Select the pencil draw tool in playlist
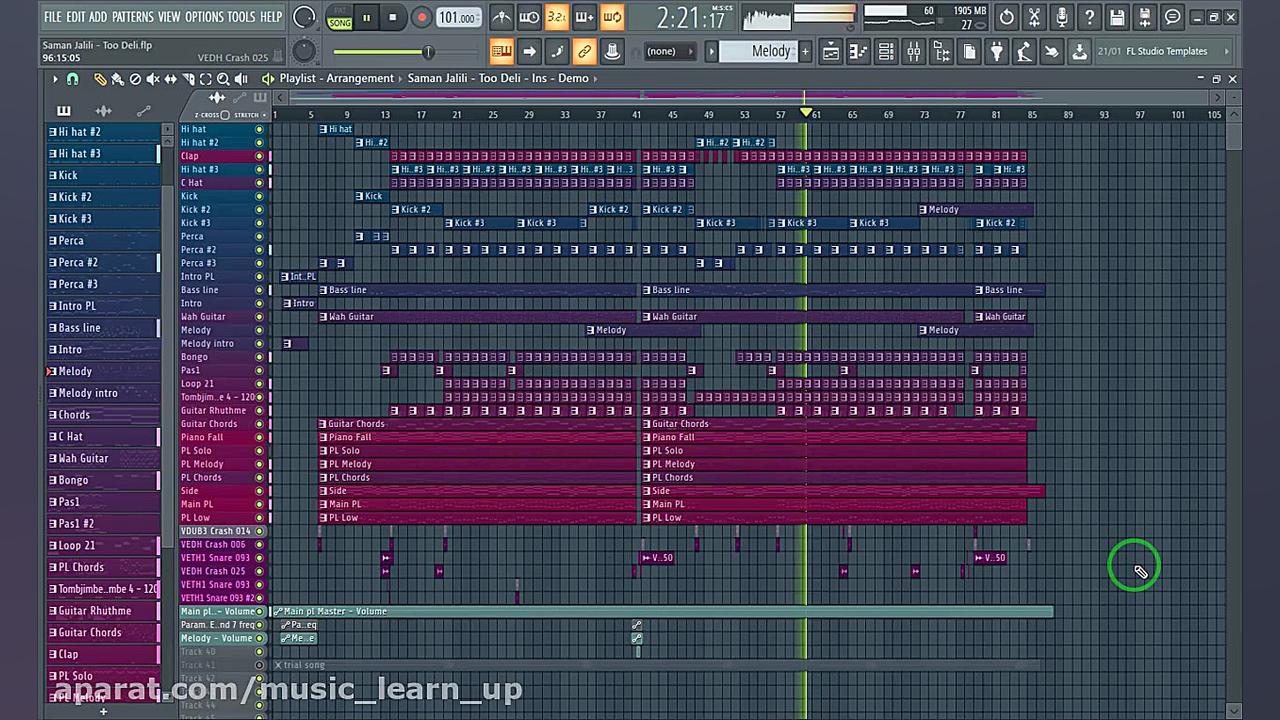 tap(99, 78)
